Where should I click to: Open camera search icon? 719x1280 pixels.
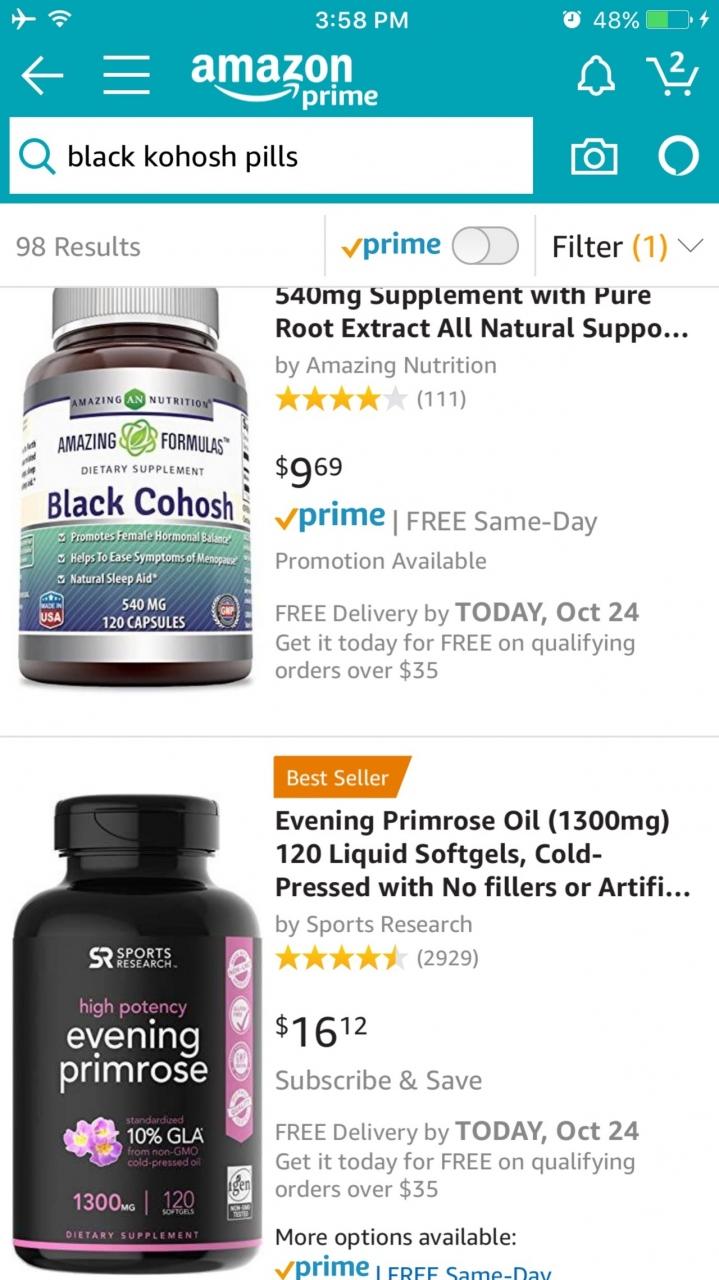pyautogui.click(x=593, y=156)
